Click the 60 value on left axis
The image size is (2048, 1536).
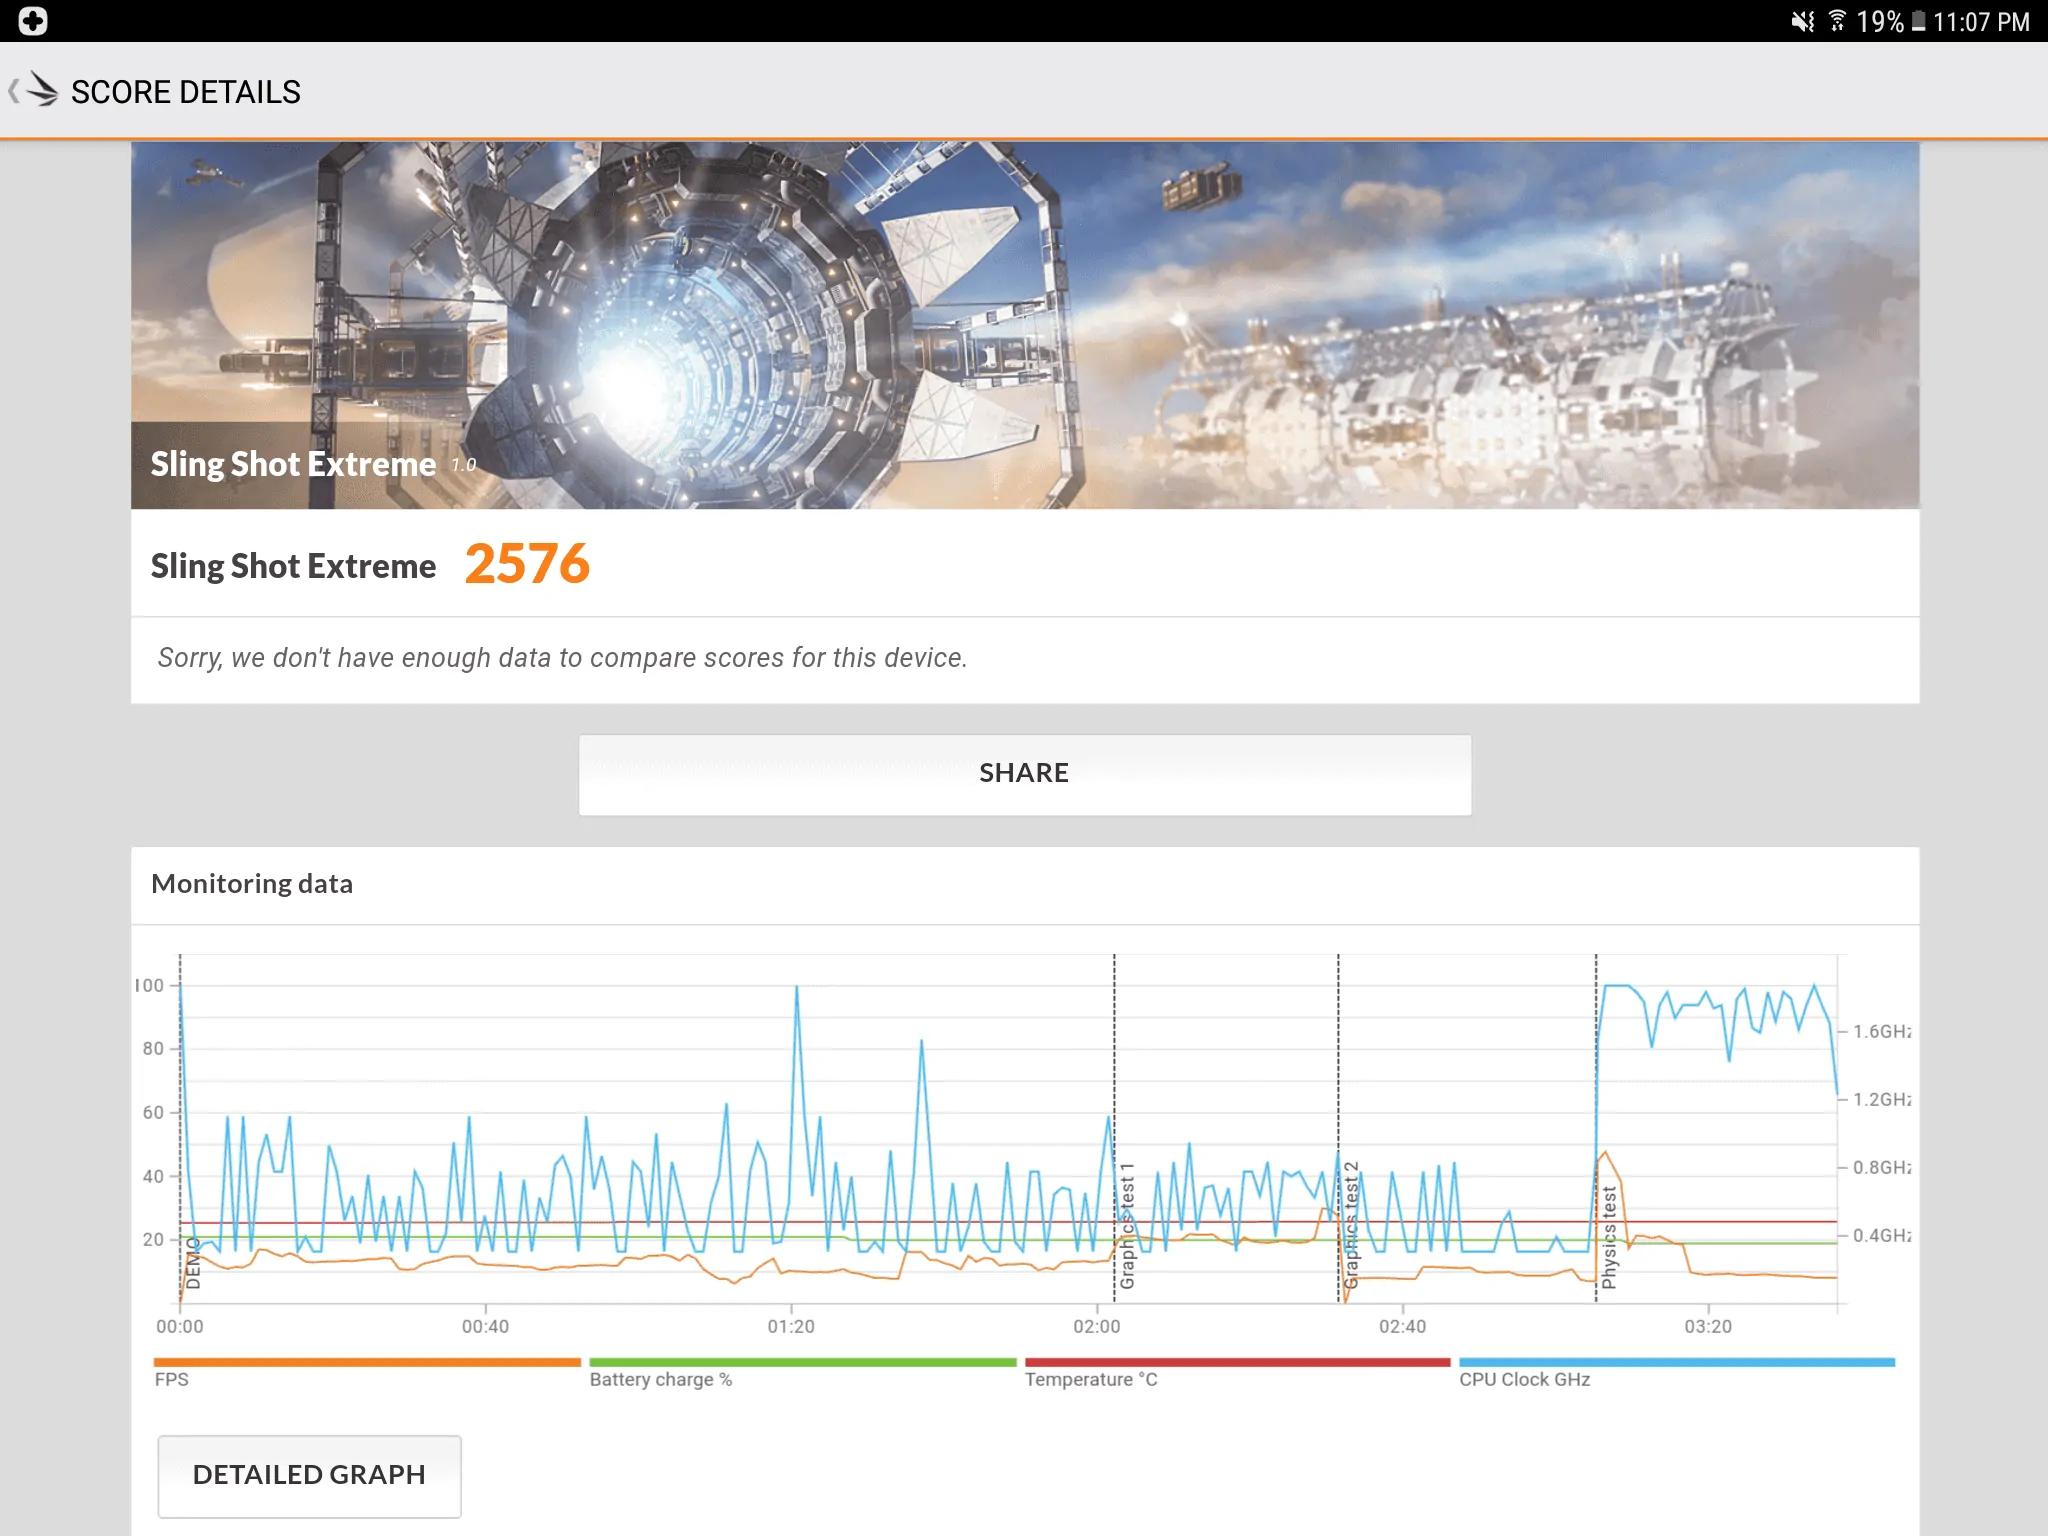tap(153, 1113)
